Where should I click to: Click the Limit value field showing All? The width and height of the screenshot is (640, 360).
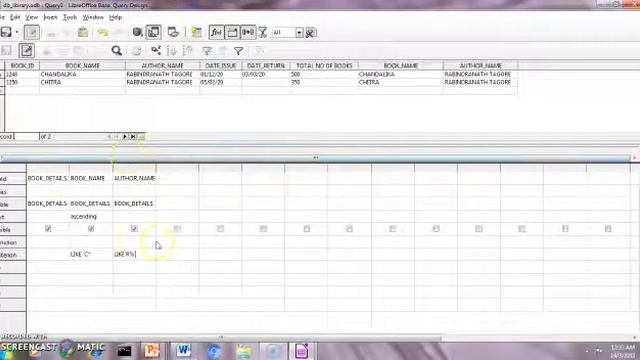[284, 33]
